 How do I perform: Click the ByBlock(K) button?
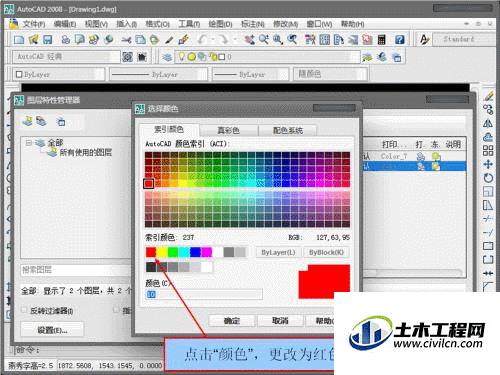[326, 252]
